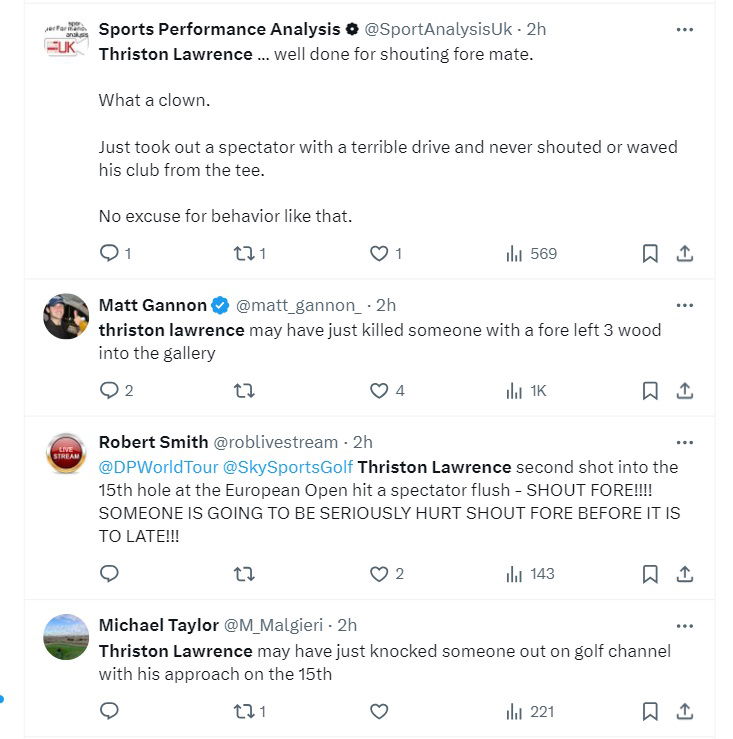Click Matt Gannon's avatar
The width and height of the screenshot is (733, 739).
click(x=67, y=316)
